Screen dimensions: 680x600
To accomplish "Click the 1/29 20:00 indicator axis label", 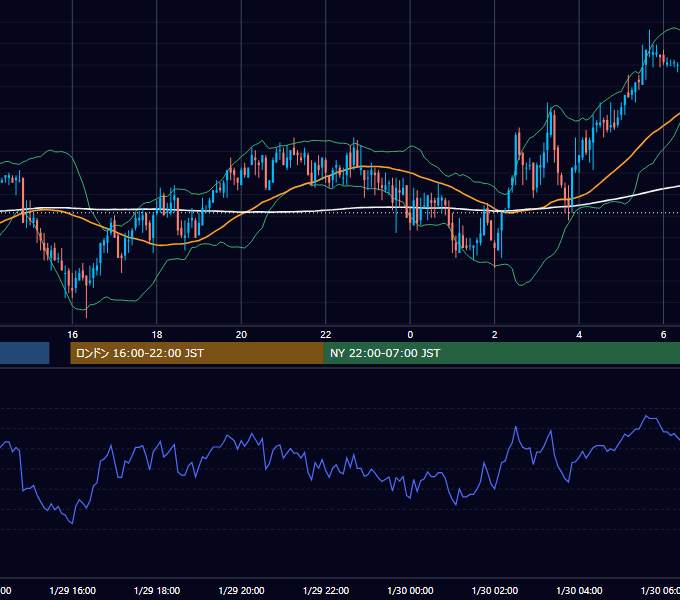I will click(241, 590).
